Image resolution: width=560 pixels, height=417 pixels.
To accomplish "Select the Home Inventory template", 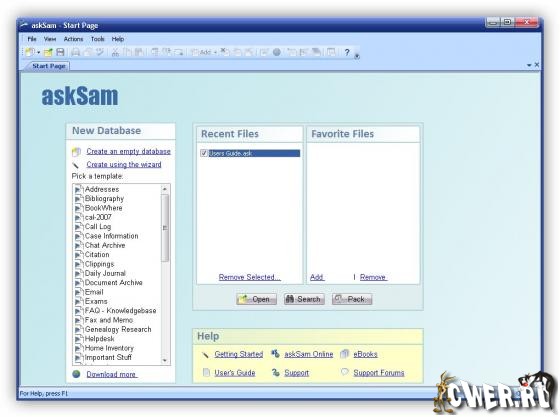I will [x=109, y=348].
